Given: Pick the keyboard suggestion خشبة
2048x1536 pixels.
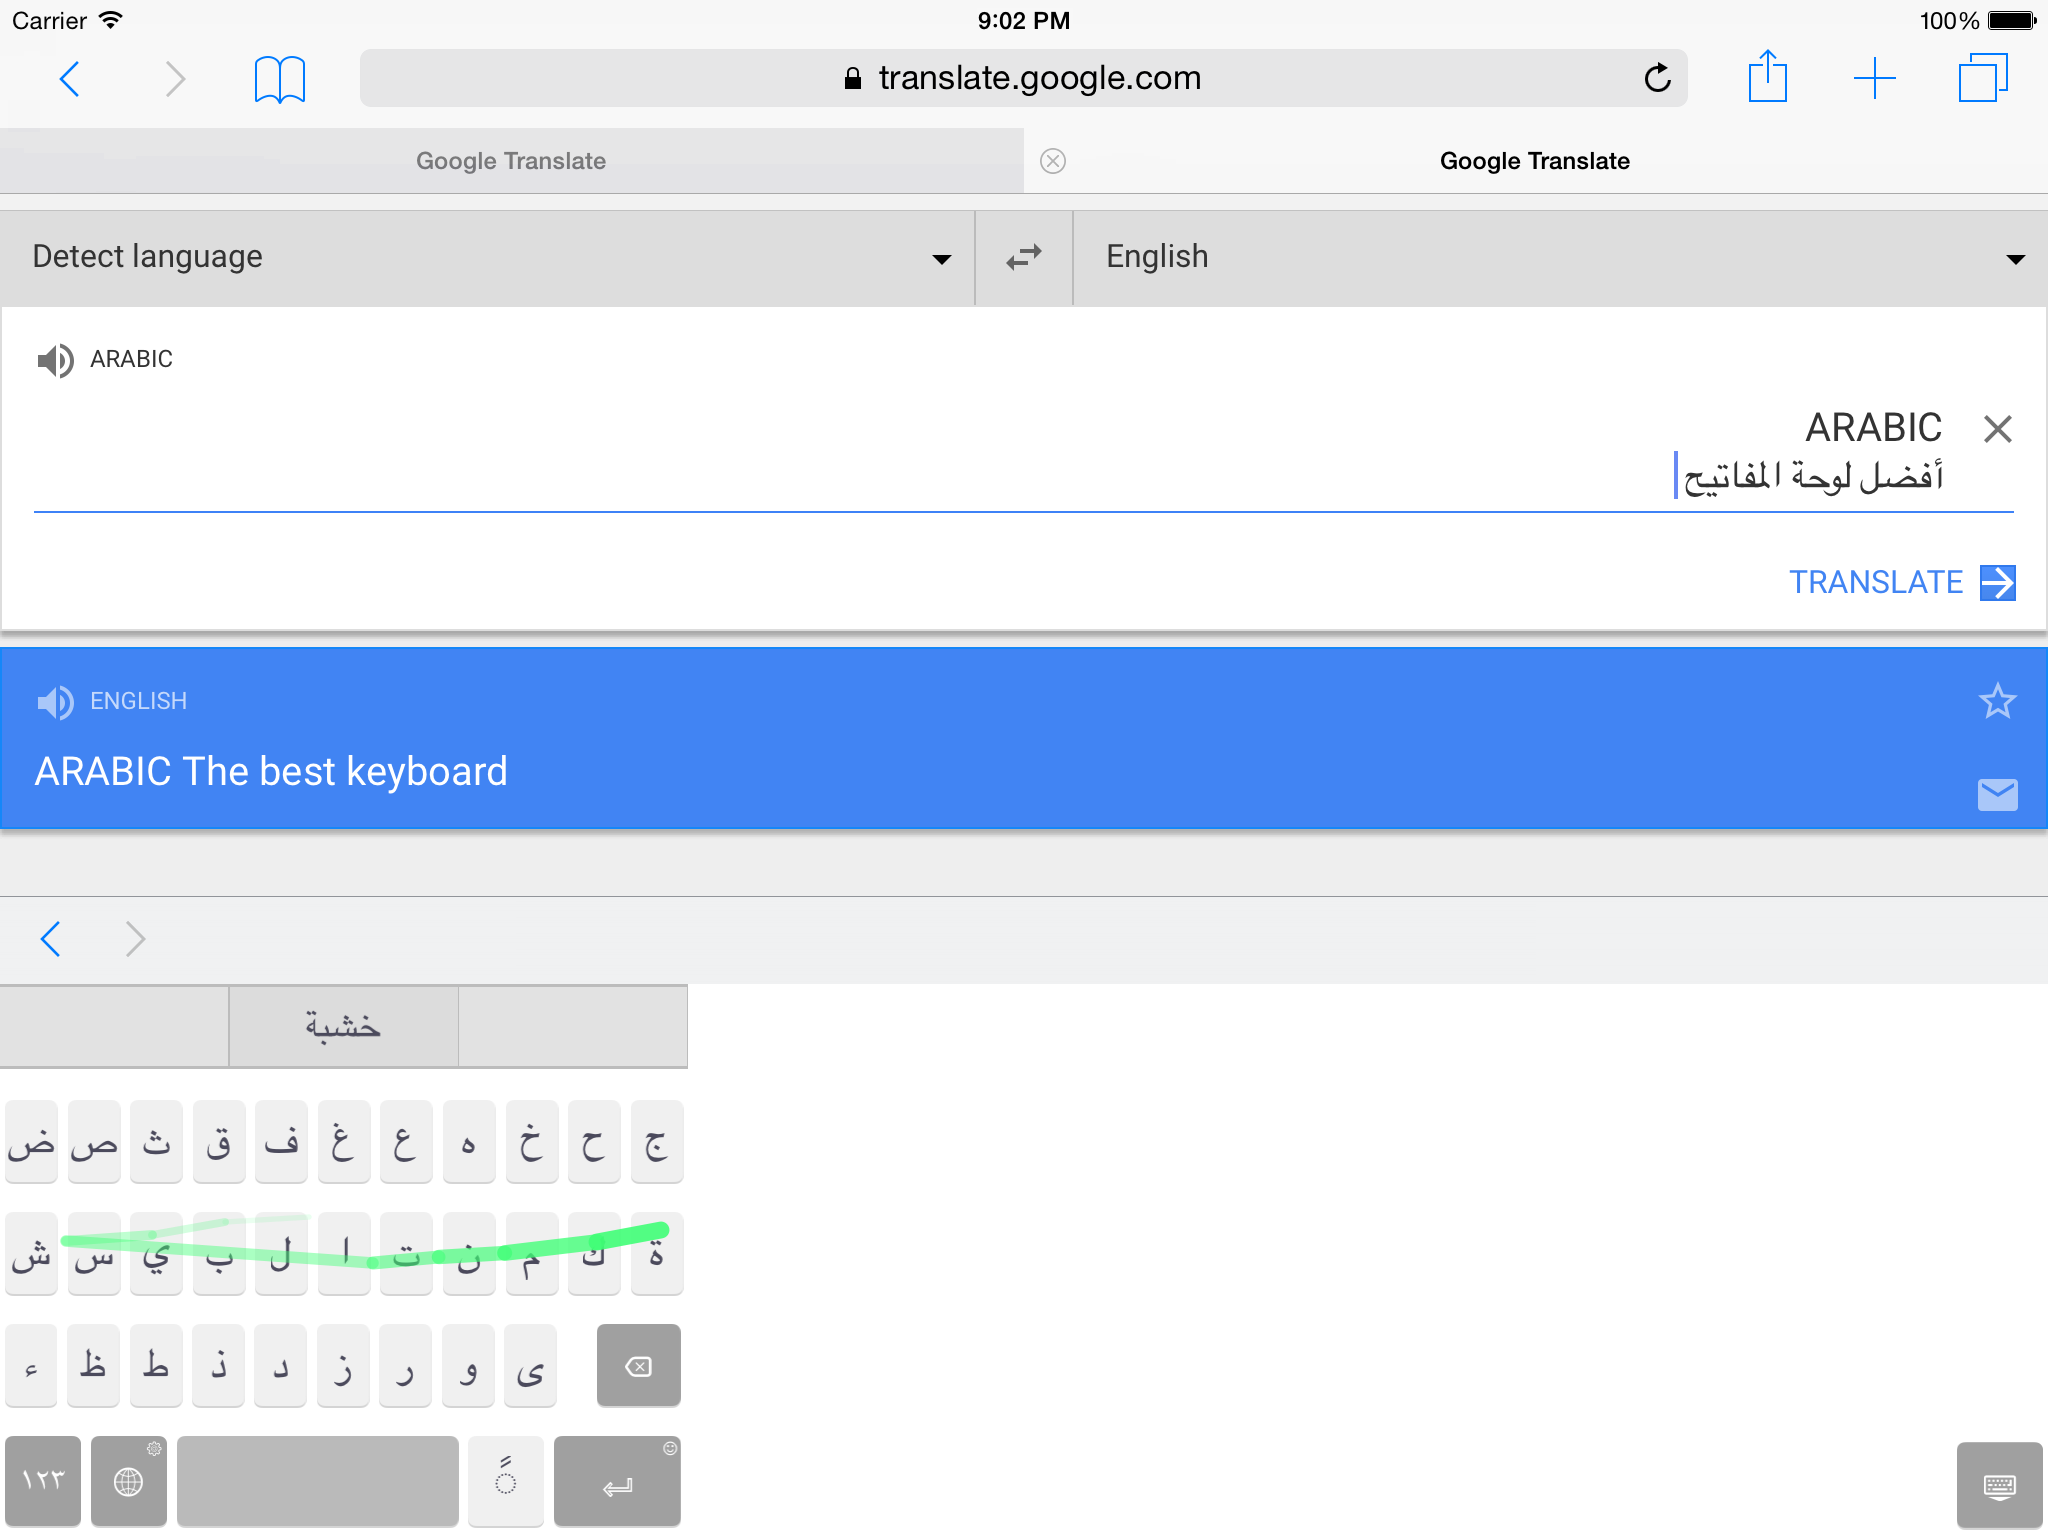Looking at the screenshot, I should (343, 1027).
